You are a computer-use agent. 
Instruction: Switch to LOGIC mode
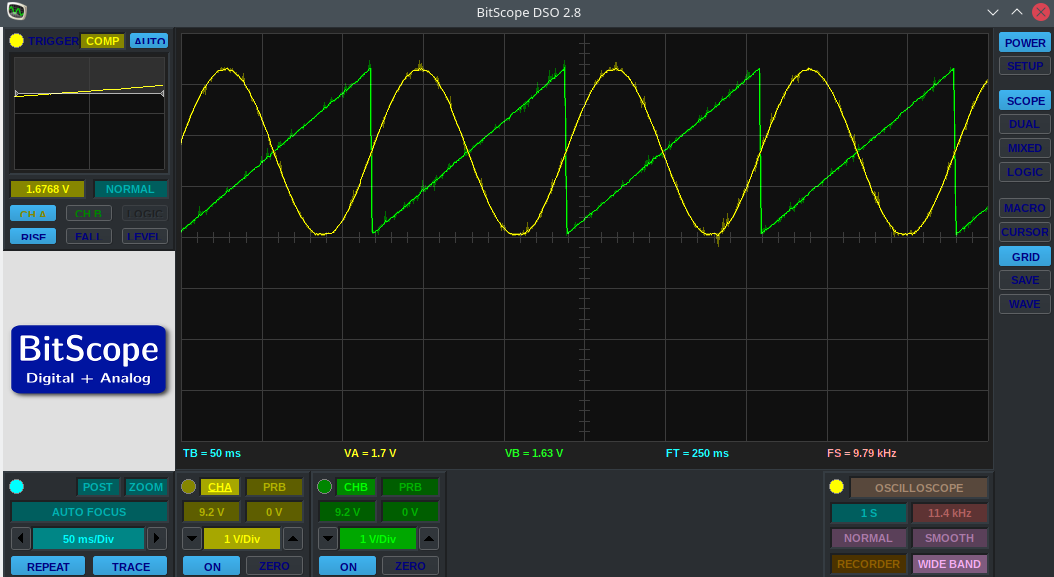[1024, 172]
